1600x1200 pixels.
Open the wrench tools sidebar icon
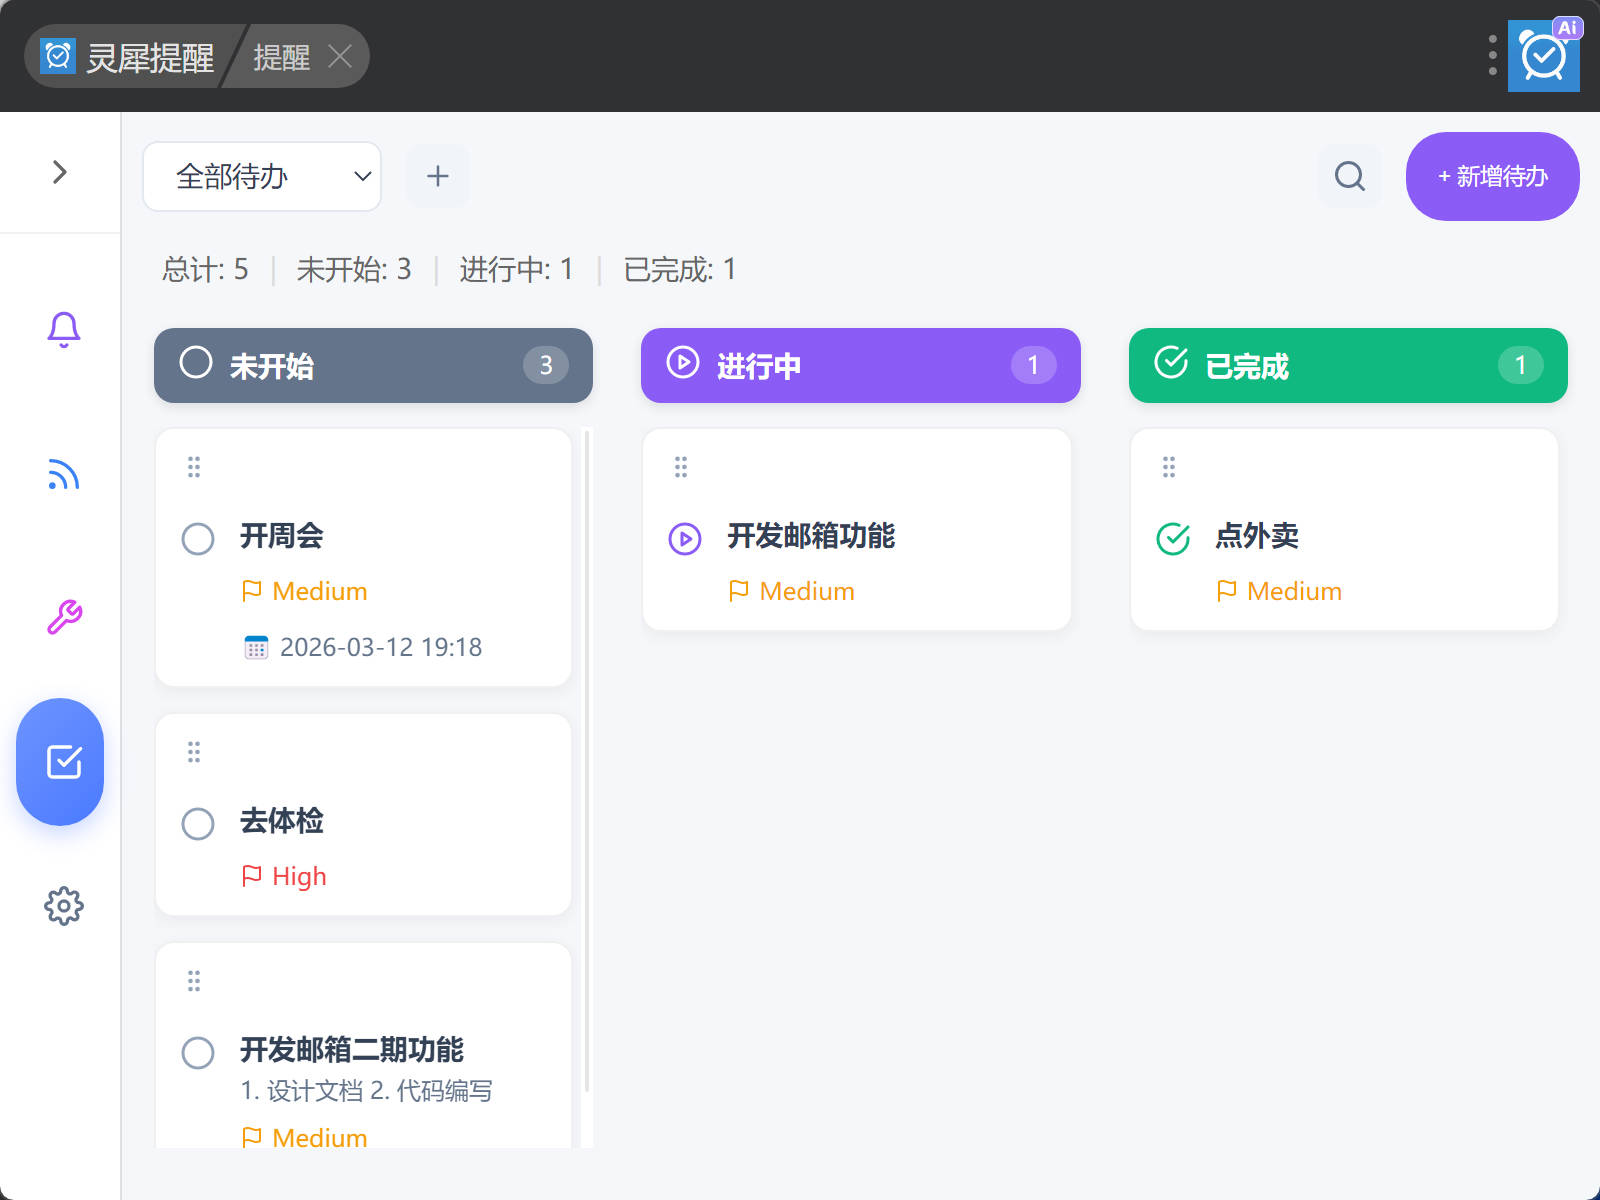tap(63, 618)
